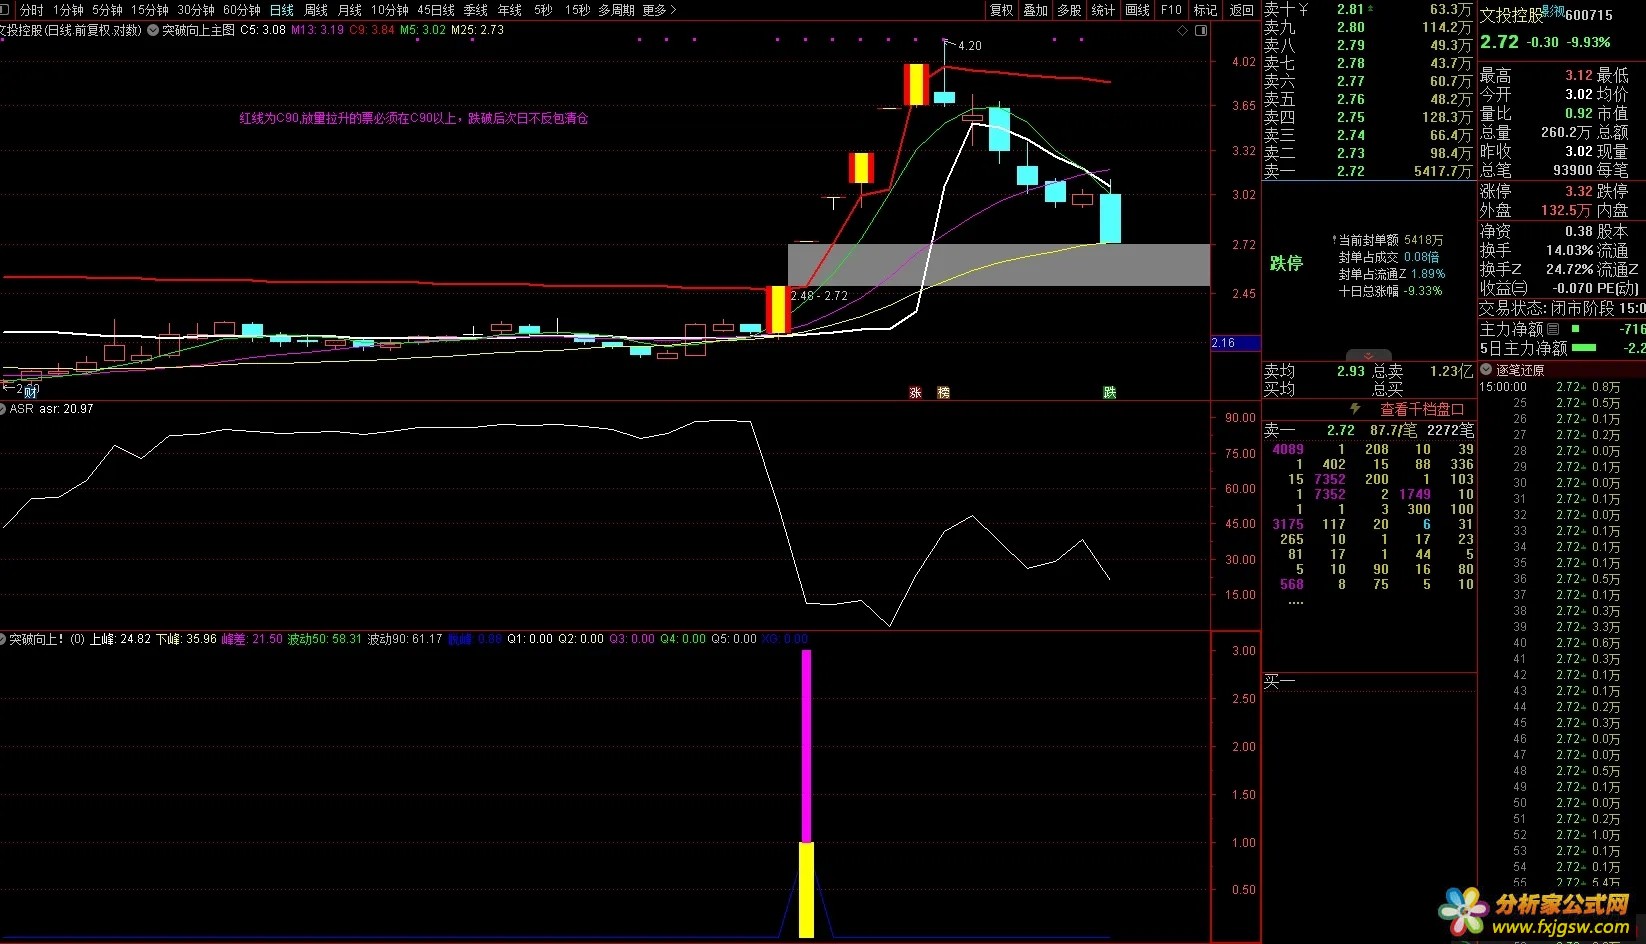
Task: Select the 1分钟 period tab
Action: (x=68, y=10)
